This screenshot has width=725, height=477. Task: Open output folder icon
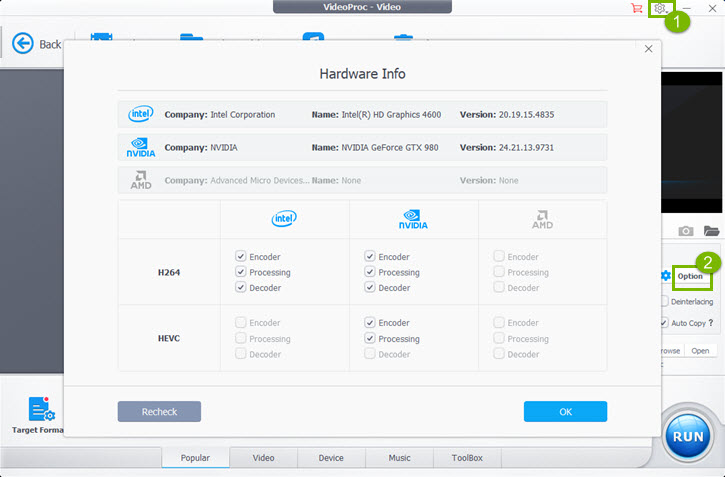click(711, 231)
